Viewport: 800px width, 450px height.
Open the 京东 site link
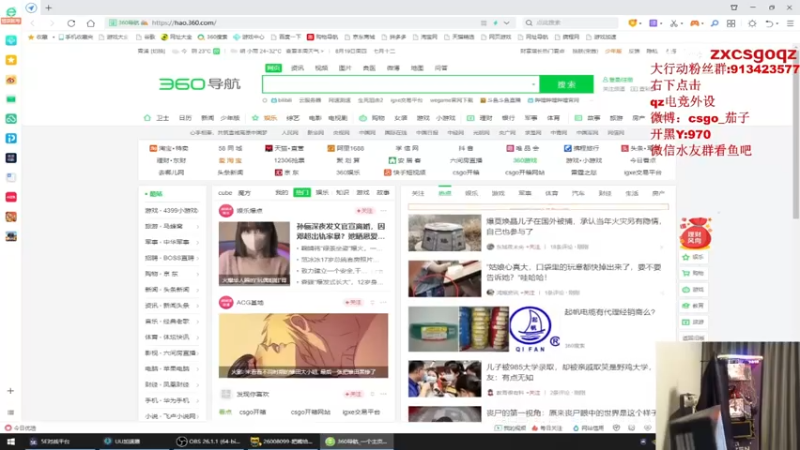(287, 172)
